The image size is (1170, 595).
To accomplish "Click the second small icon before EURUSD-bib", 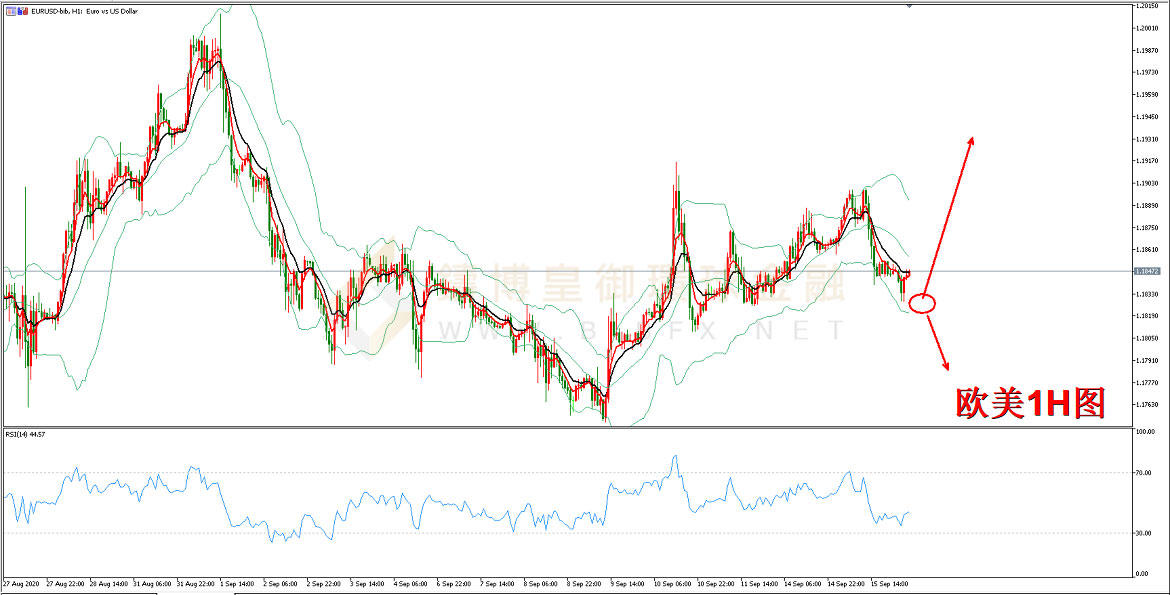I will (x=23, y=10).
